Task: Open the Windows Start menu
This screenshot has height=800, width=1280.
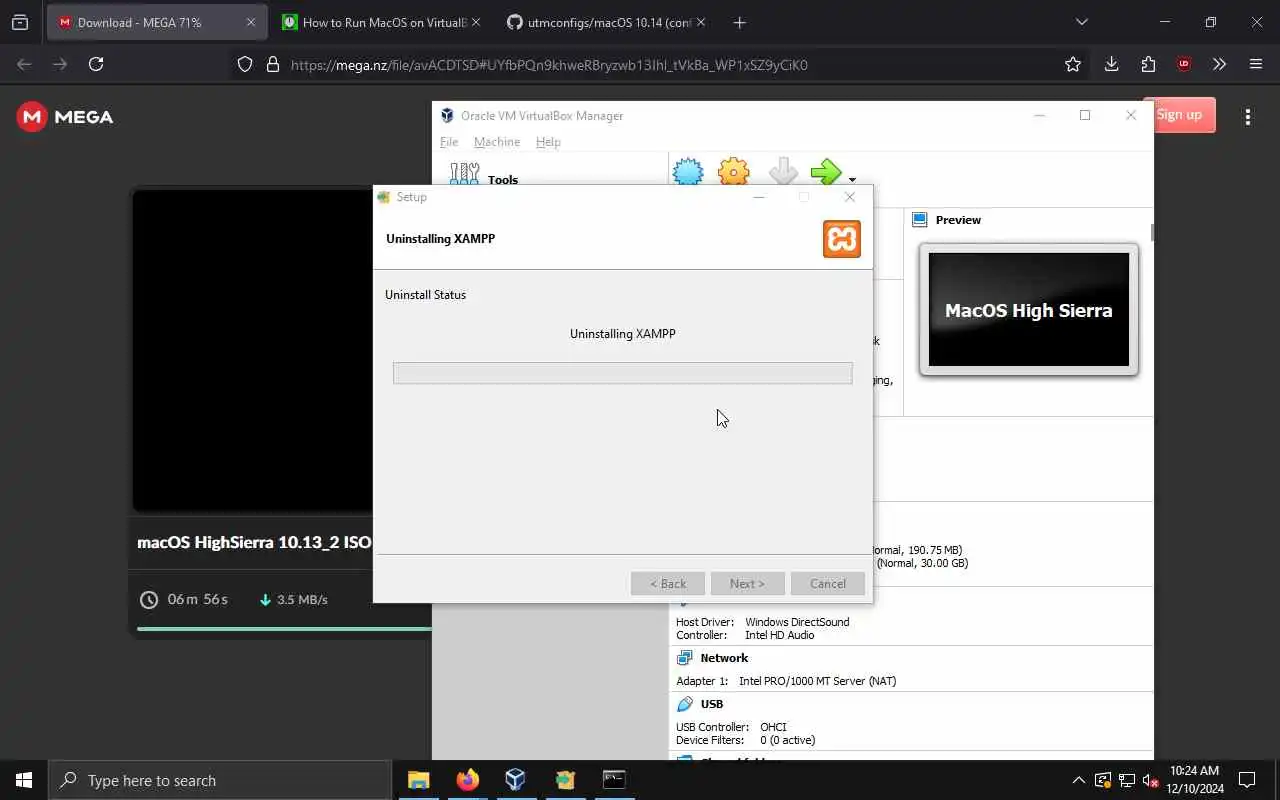Action: click(24, 780)
